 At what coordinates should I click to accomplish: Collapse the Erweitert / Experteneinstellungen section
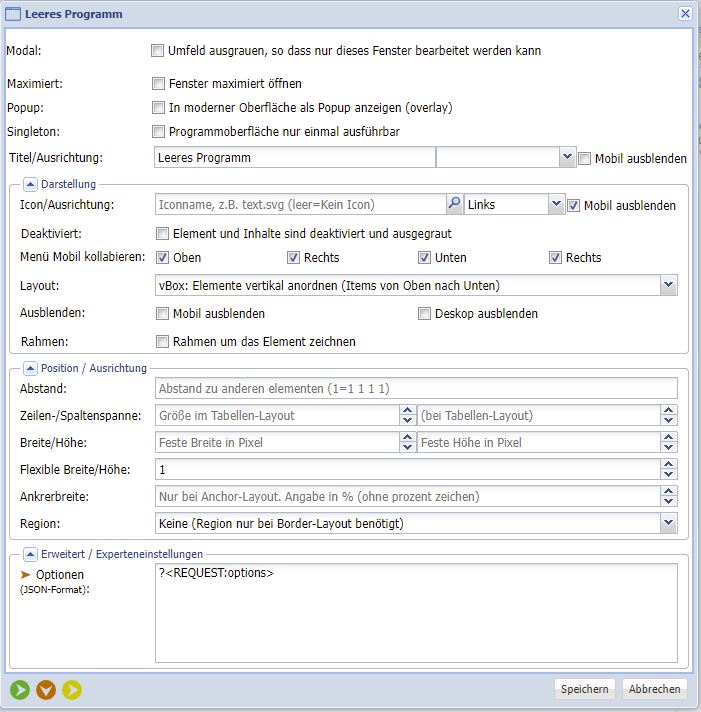(x=29, y=553)
